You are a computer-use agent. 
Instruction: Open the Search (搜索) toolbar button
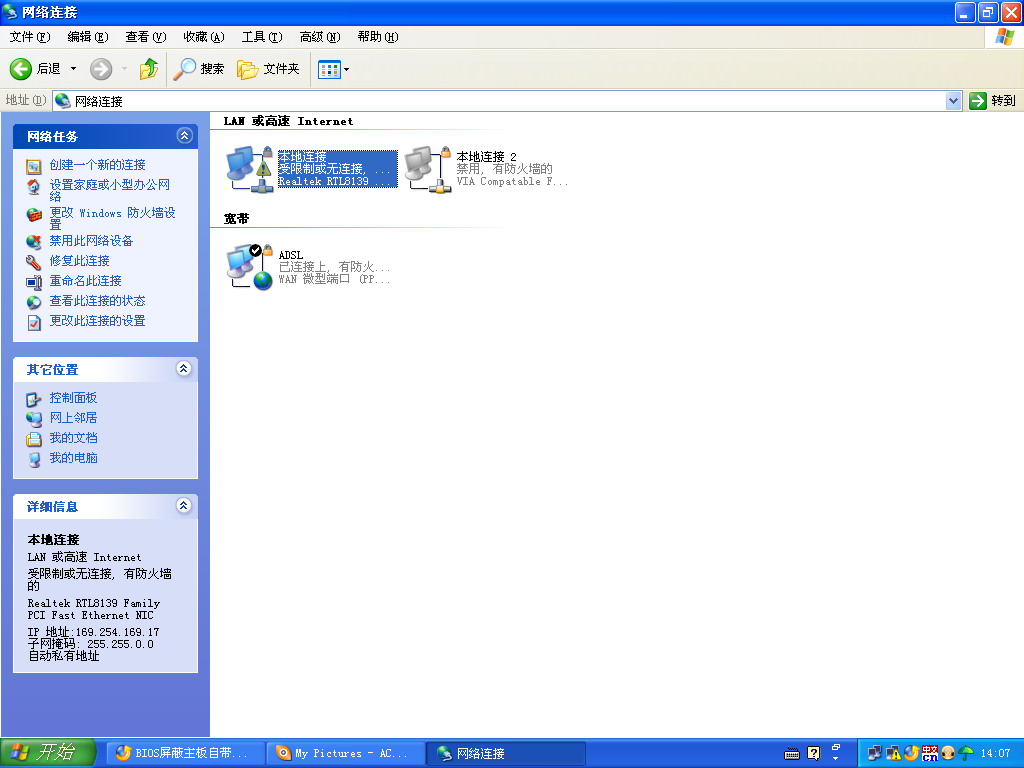click(x=199, y=69)
